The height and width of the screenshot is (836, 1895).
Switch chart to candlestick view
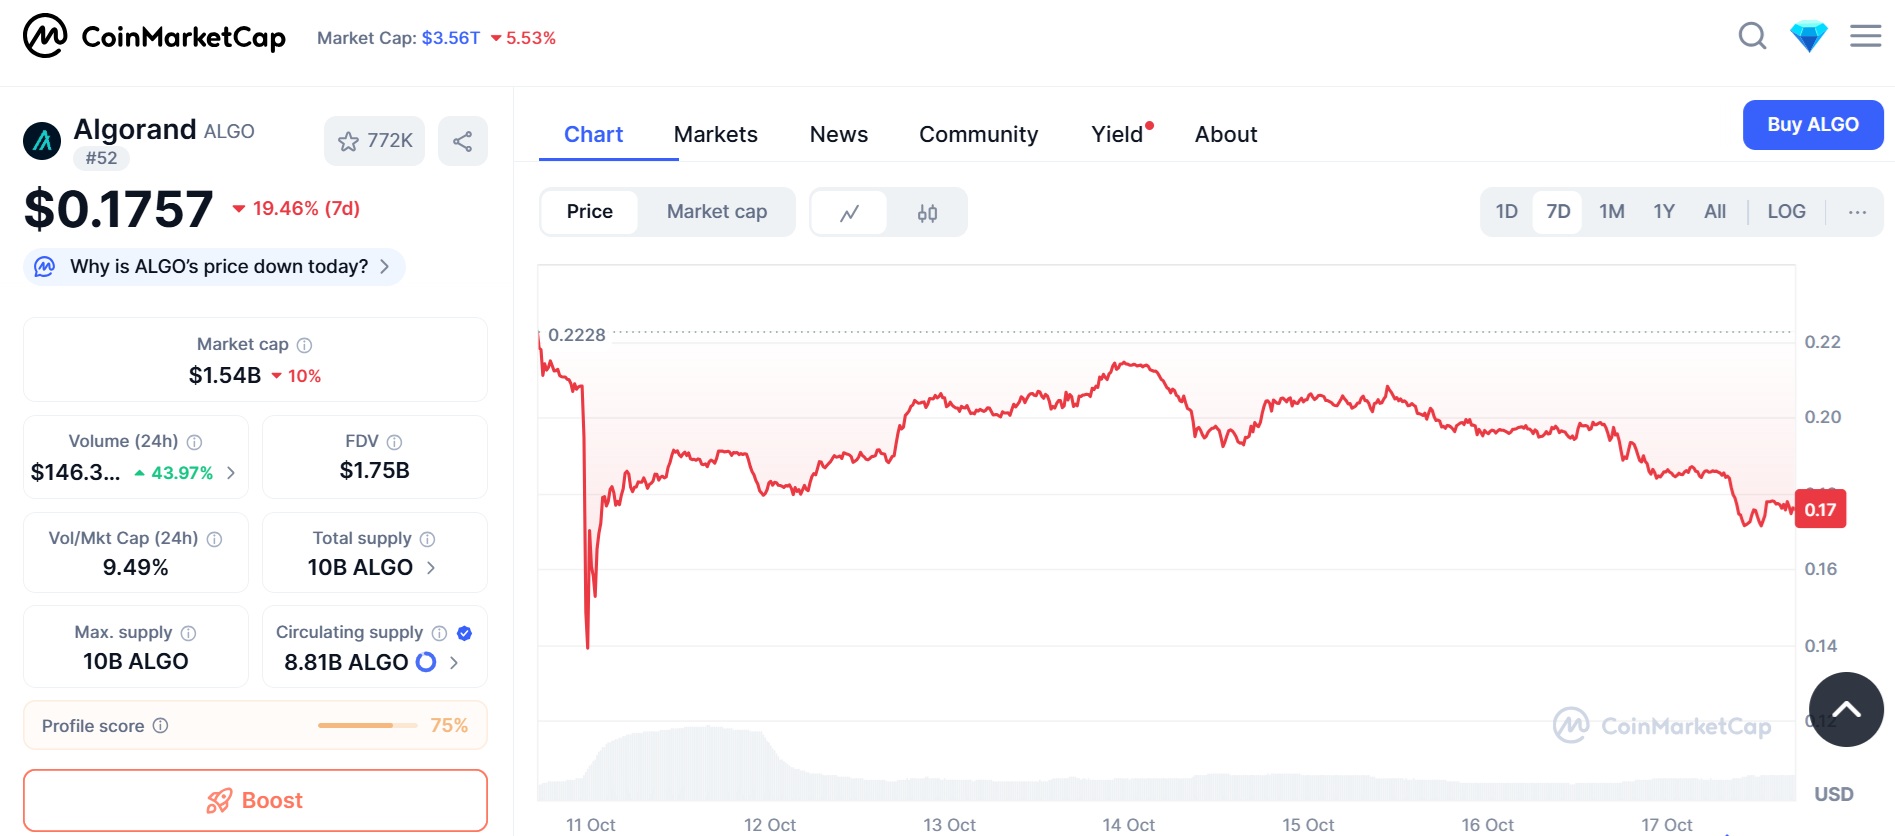coord(927,212)
